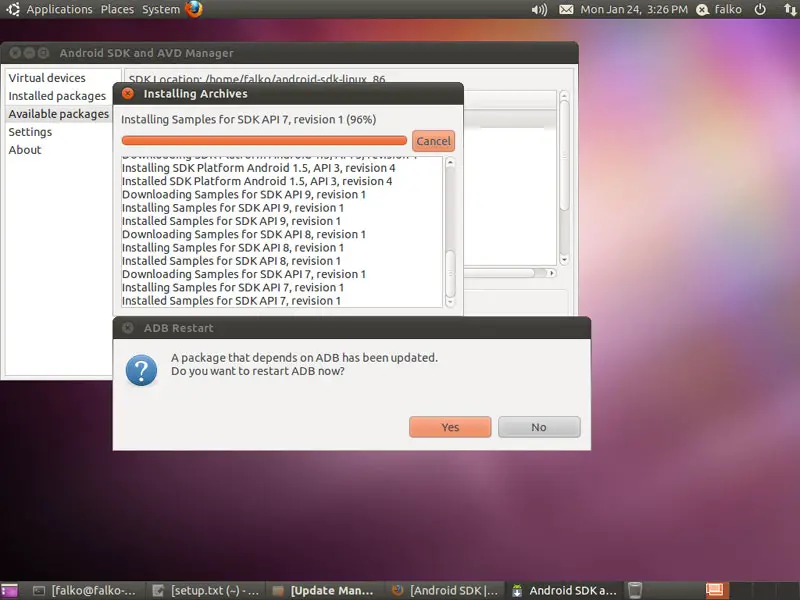
Task: Cancel the archive installation
Action: (x=433, y=141)
